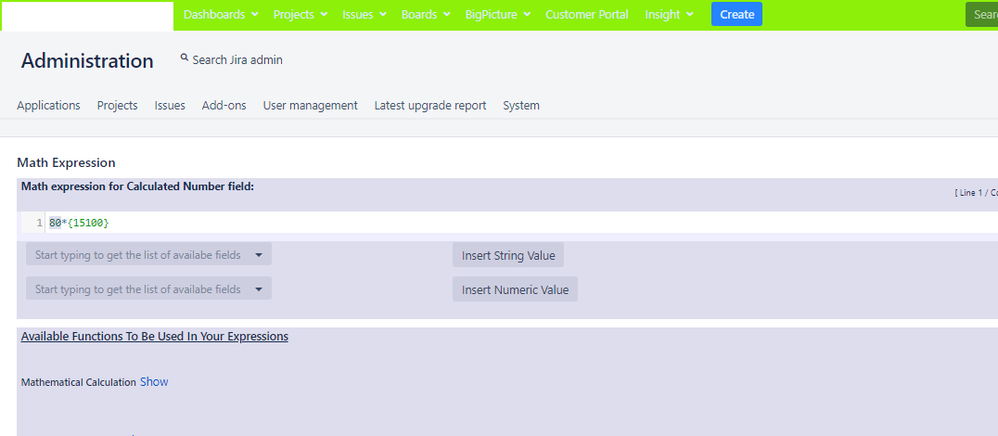Click the blue Create button
This screenshot has width=998, height=436.
point(736,15)
